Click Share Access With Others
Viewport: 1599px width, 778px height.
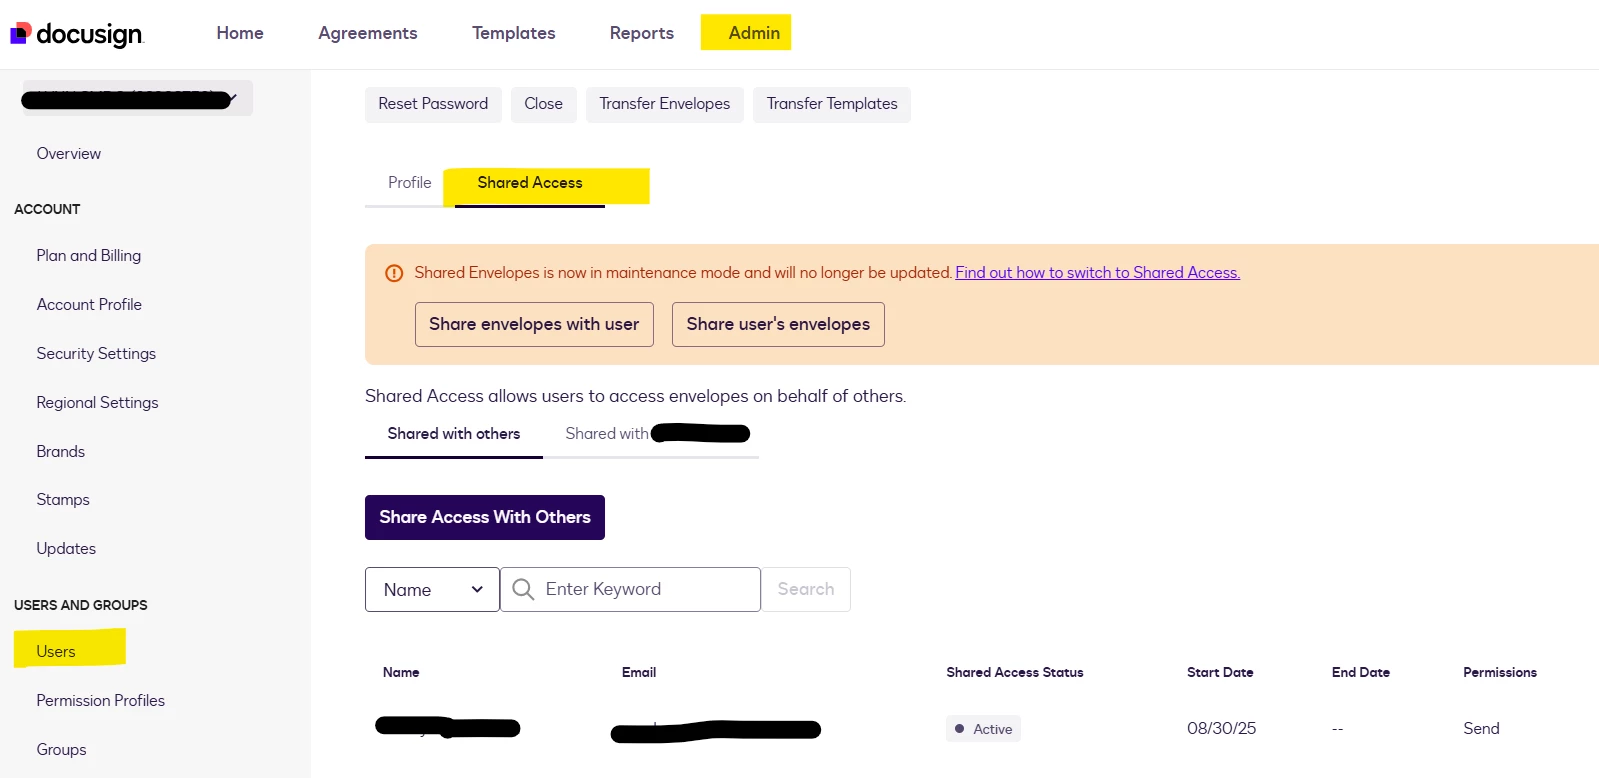485,517
